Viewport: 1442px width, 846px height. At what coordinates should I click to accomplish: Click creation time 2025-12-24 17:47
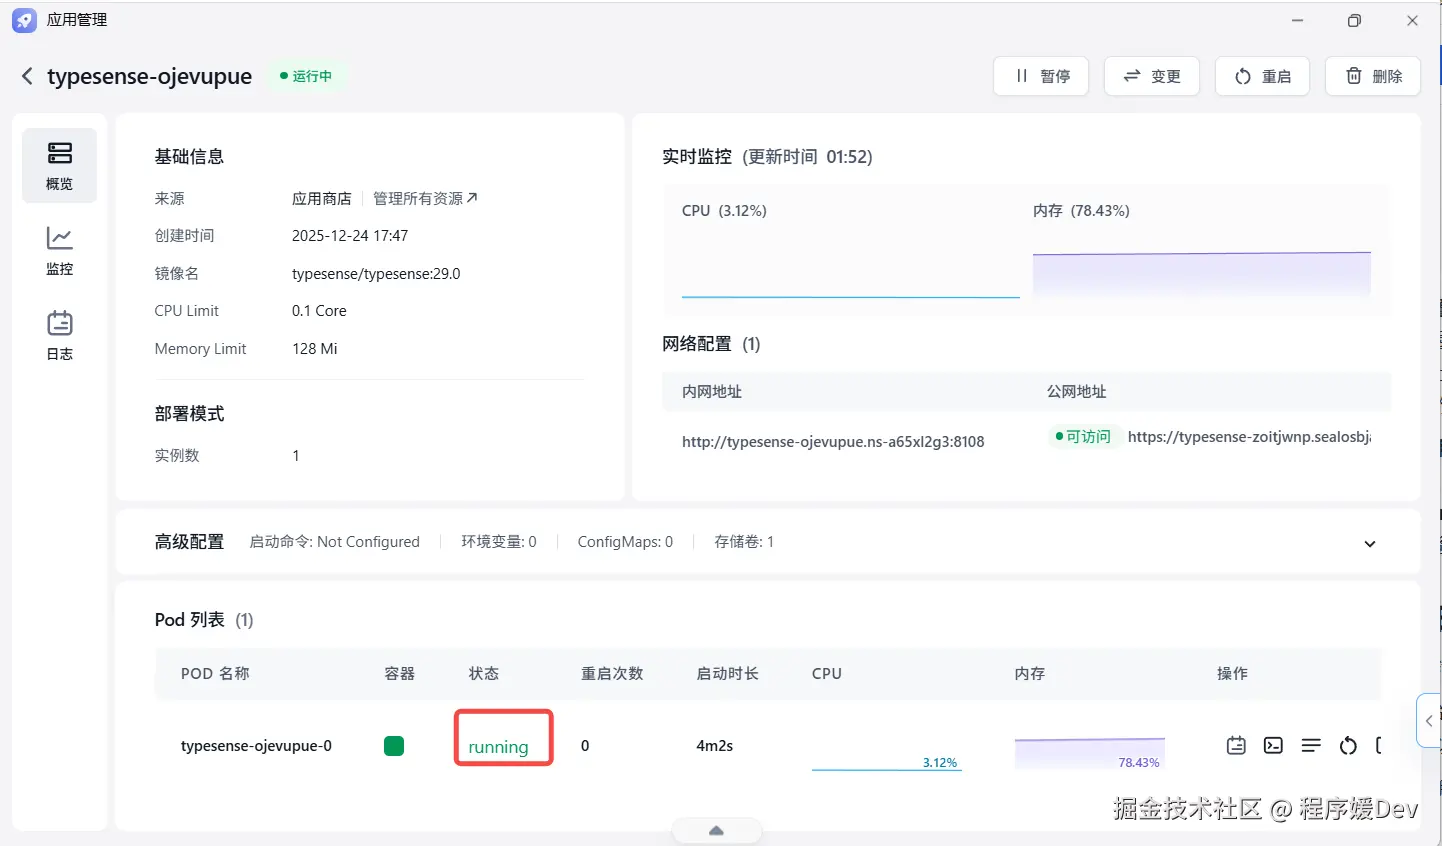pyautogui.click(x=350, y=236)
